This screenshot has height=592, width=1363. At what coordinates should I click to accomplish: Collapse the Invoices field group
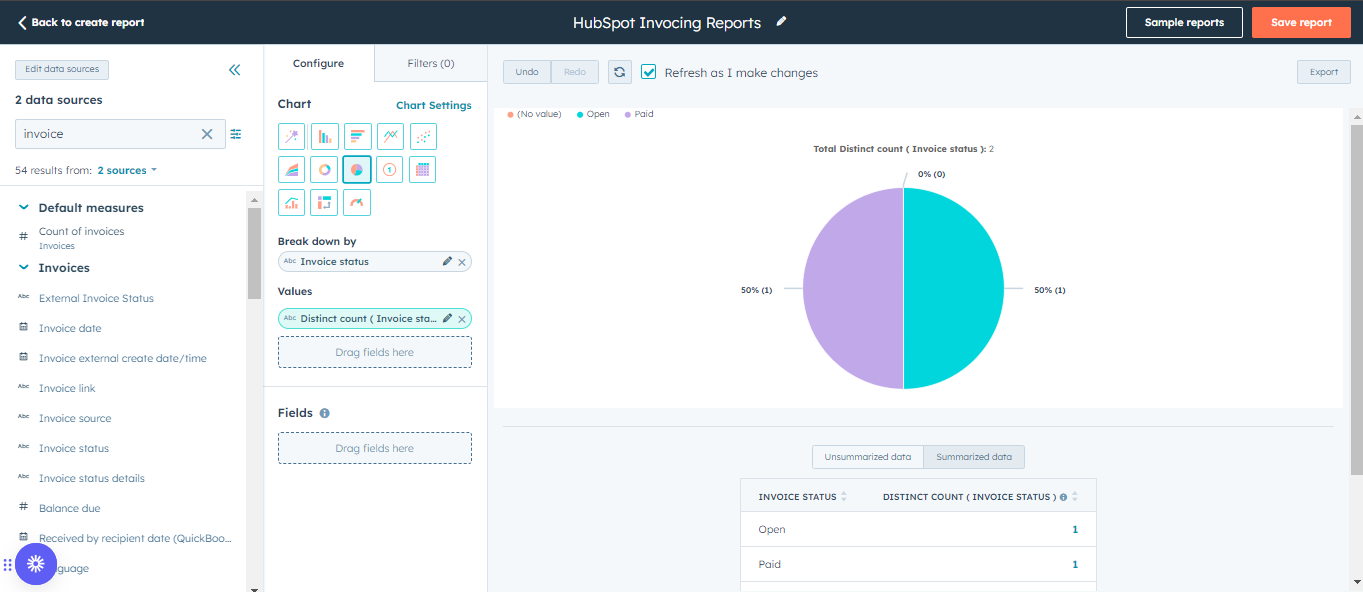22,267
